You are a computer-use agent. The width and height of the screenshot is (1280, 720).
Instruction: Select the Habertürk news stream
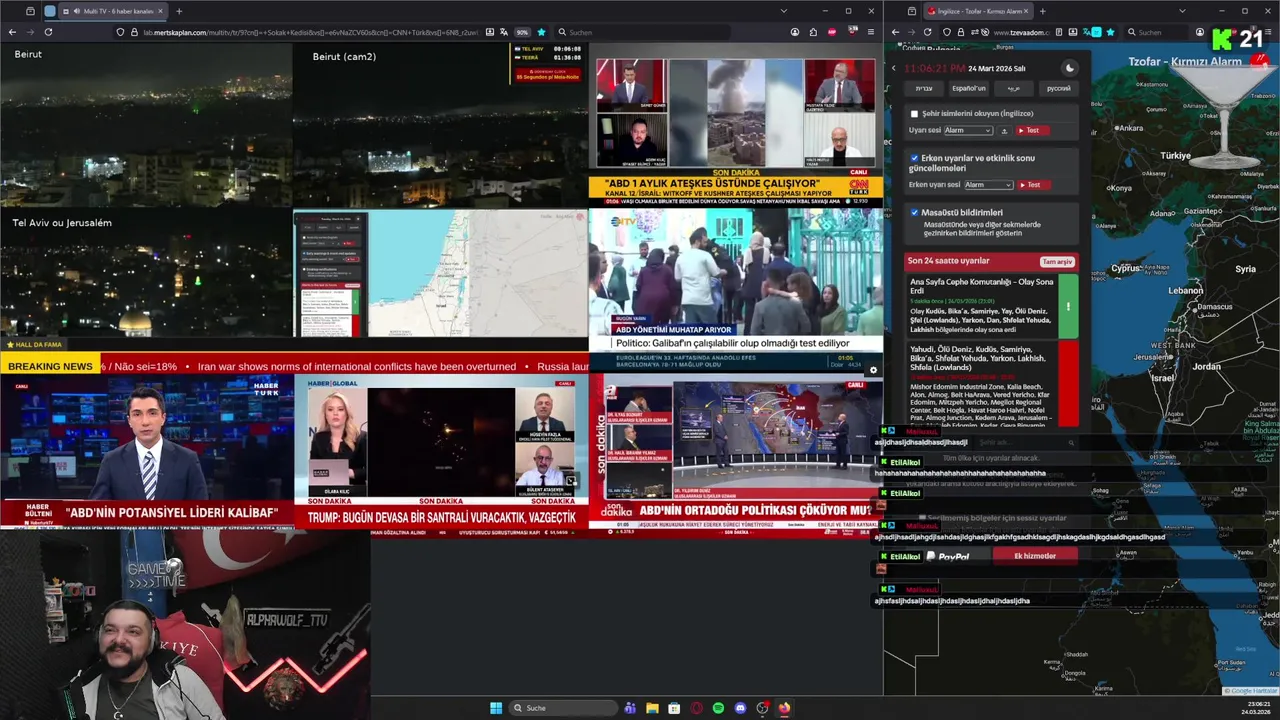[146, 455]
